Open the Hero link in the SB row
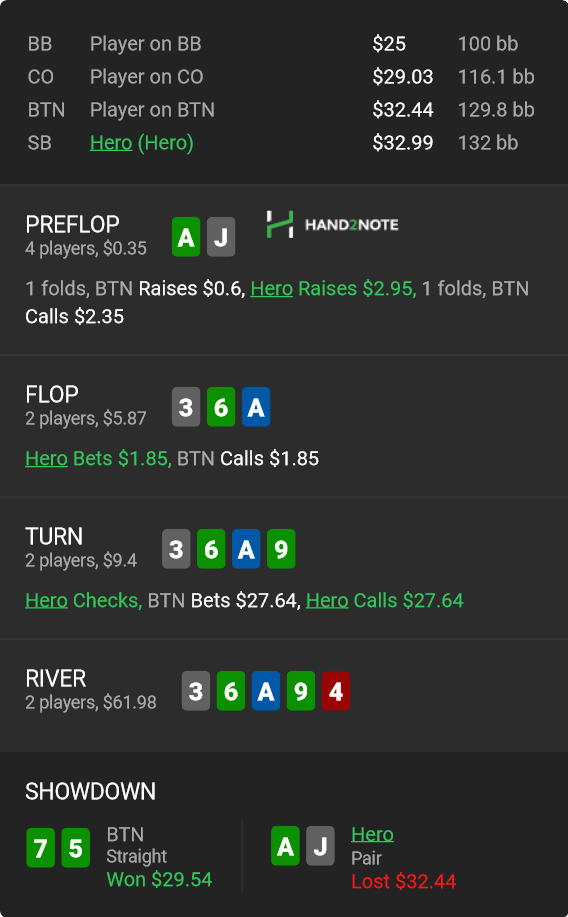 click(x=111, y=143)
